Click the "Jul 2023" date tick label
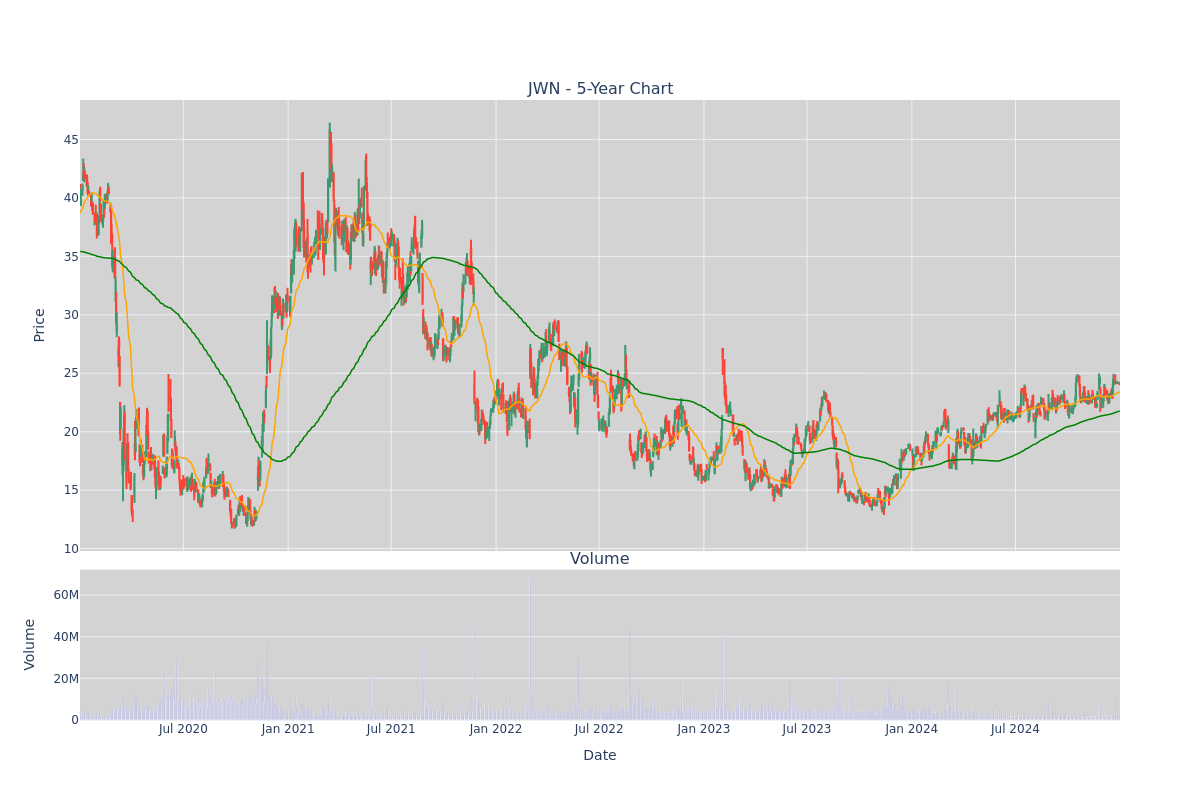Image resolution: width=1200 pixels, height=800 pixels. pos(807,729)
